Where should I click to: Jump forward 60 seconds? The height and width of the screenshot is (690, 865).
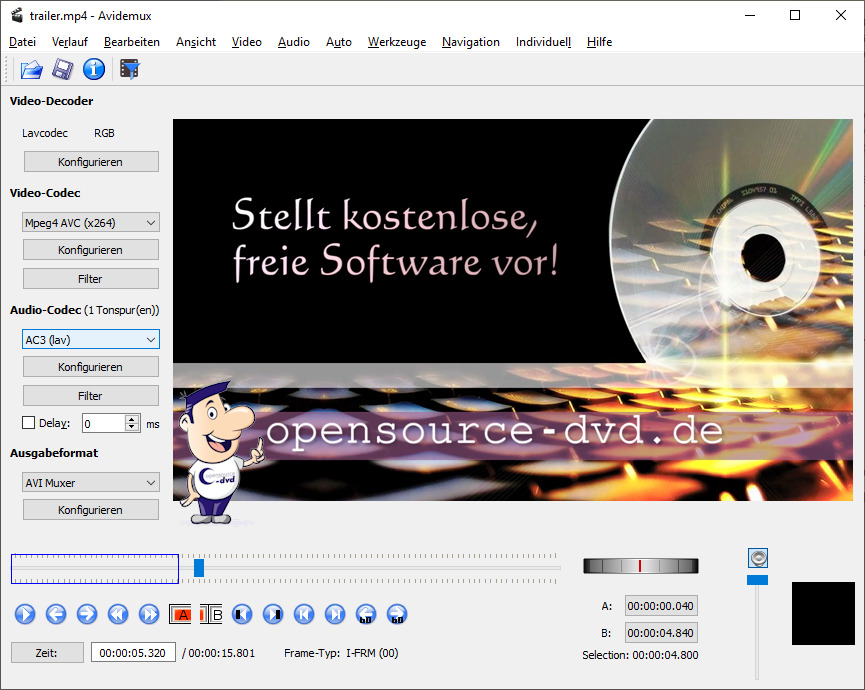pos(397,614)
